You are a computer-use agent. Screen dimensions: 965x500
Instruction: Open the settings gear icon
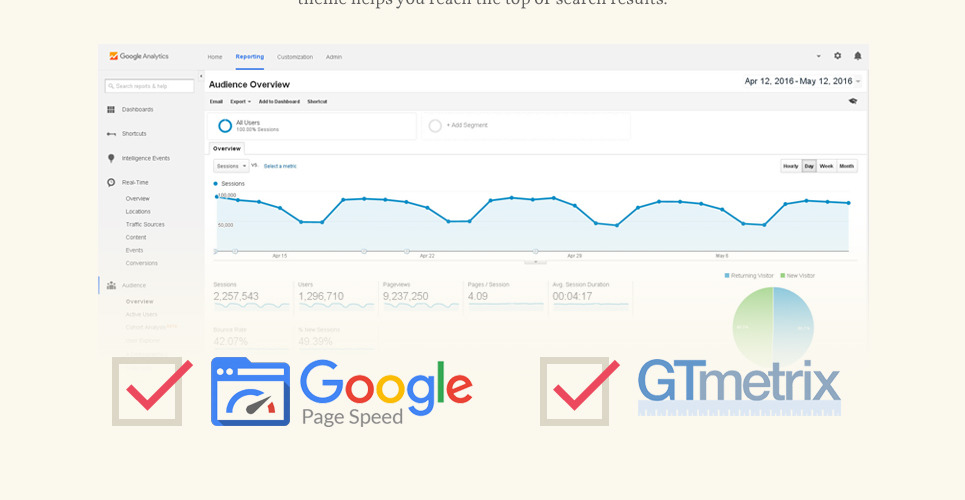[838, 56]
